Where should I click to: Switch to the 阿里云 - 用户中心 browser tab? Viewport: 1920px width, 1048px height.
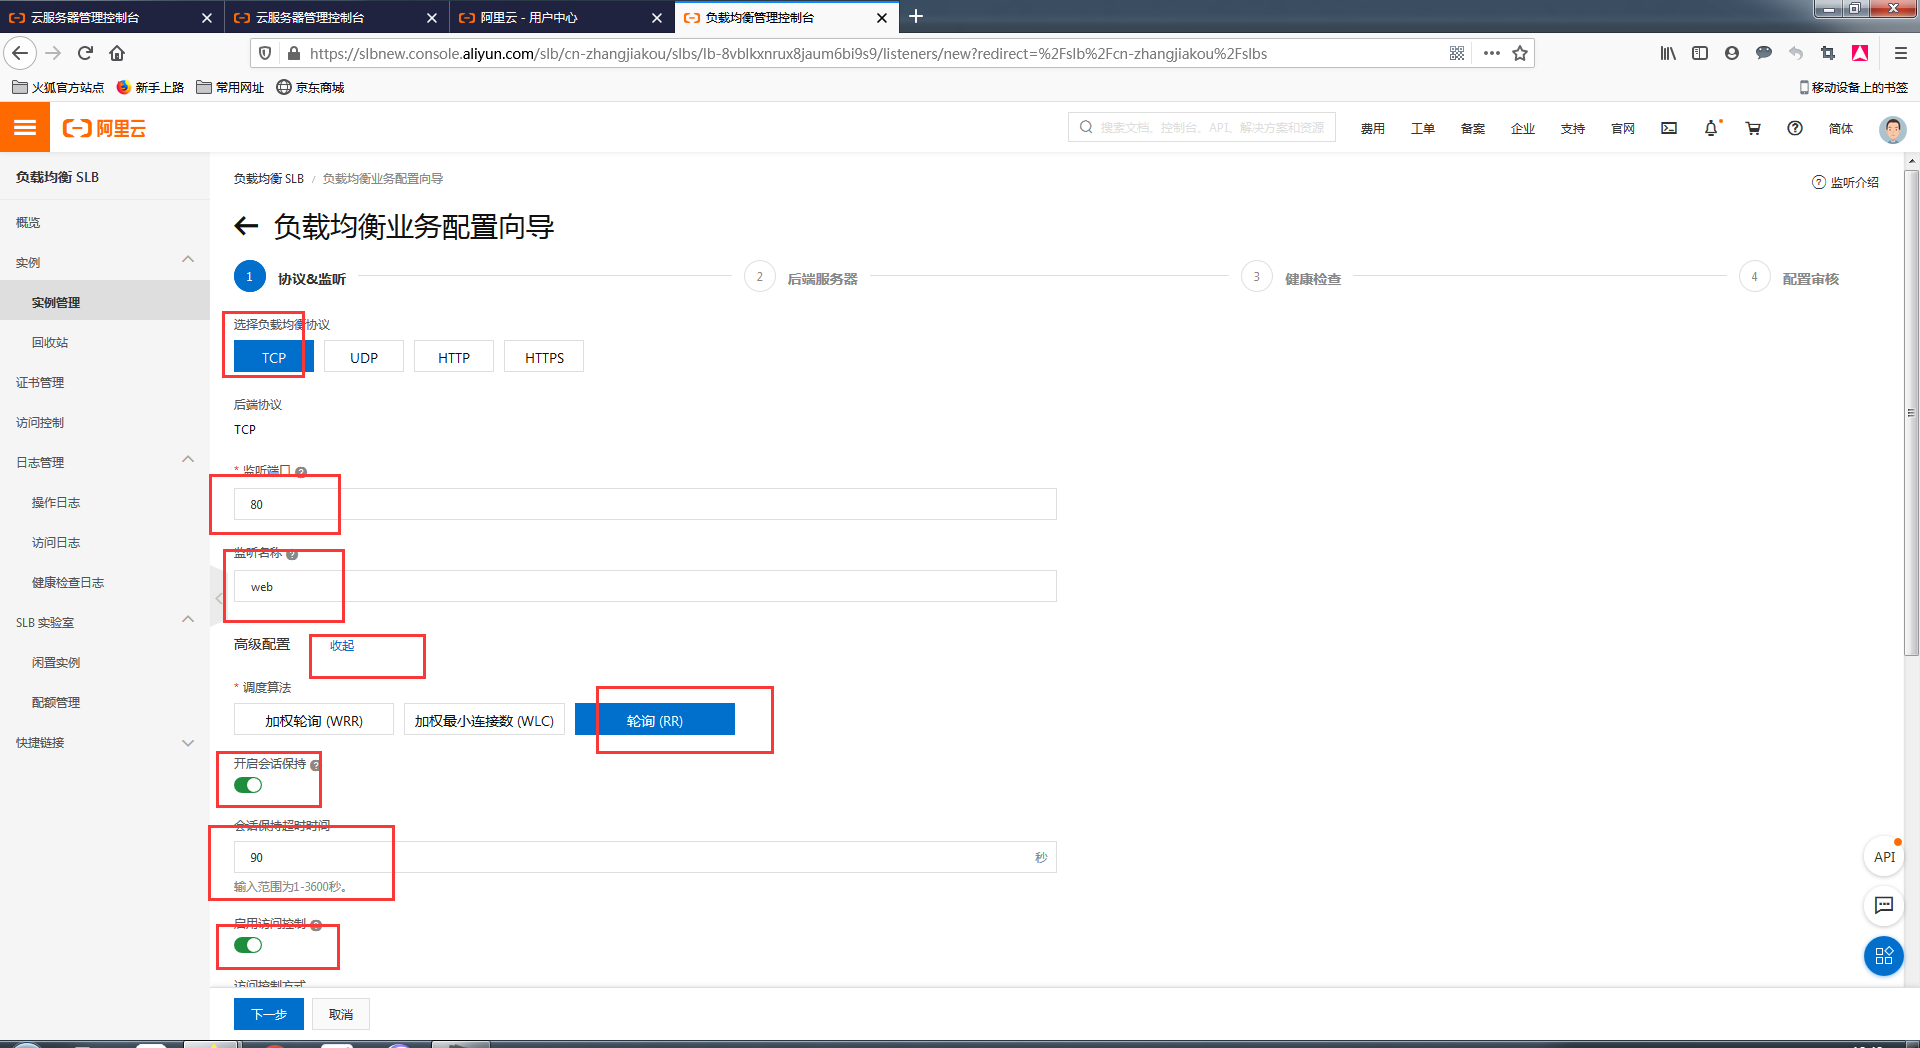(x=545, y=17)
